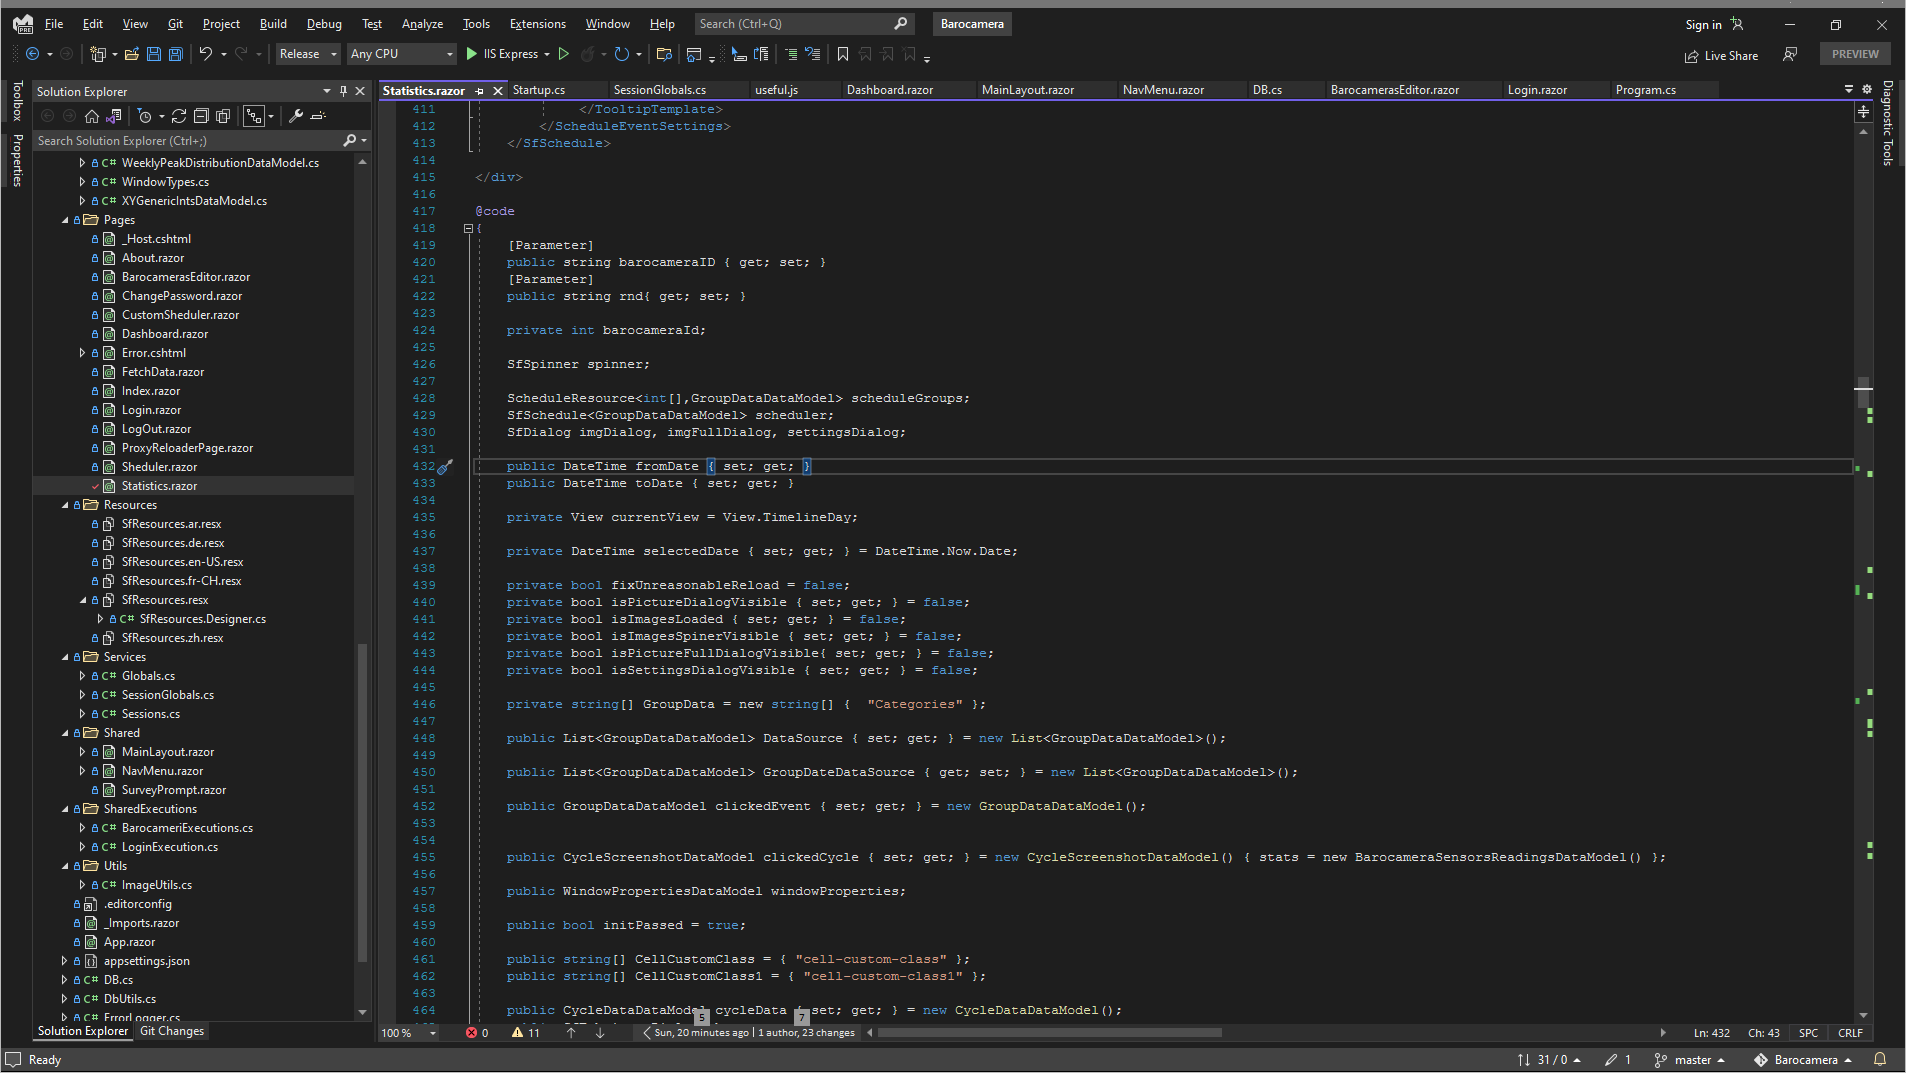The image size is (1906, 1073).
Task: Toggle a bookmark on the current line
Action: (x=843, y=54)
